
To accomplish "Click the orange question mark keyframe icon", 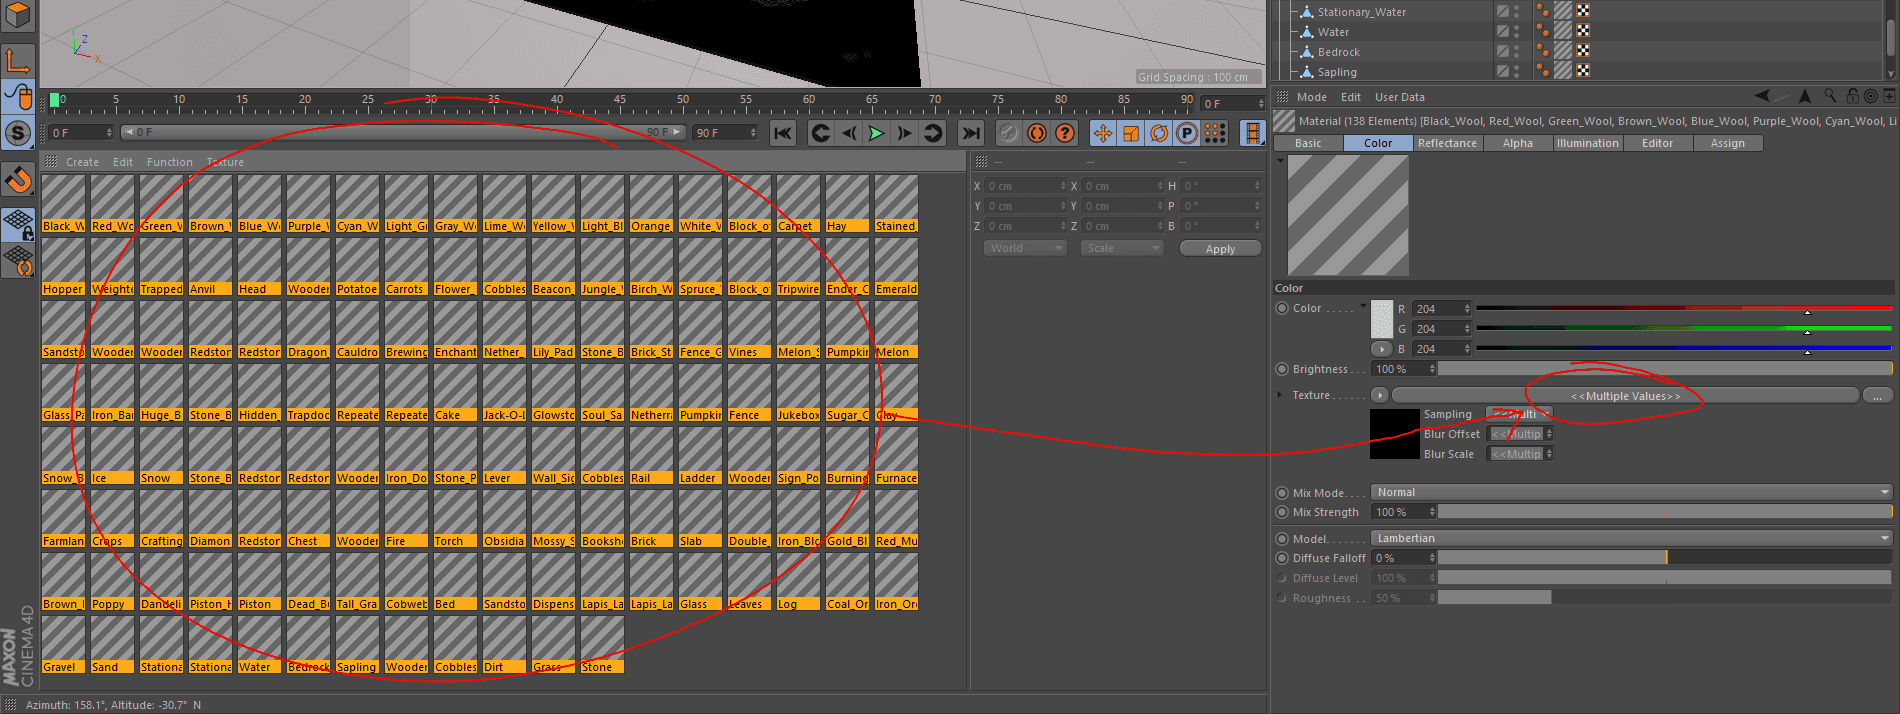I will click(1065, 133).
